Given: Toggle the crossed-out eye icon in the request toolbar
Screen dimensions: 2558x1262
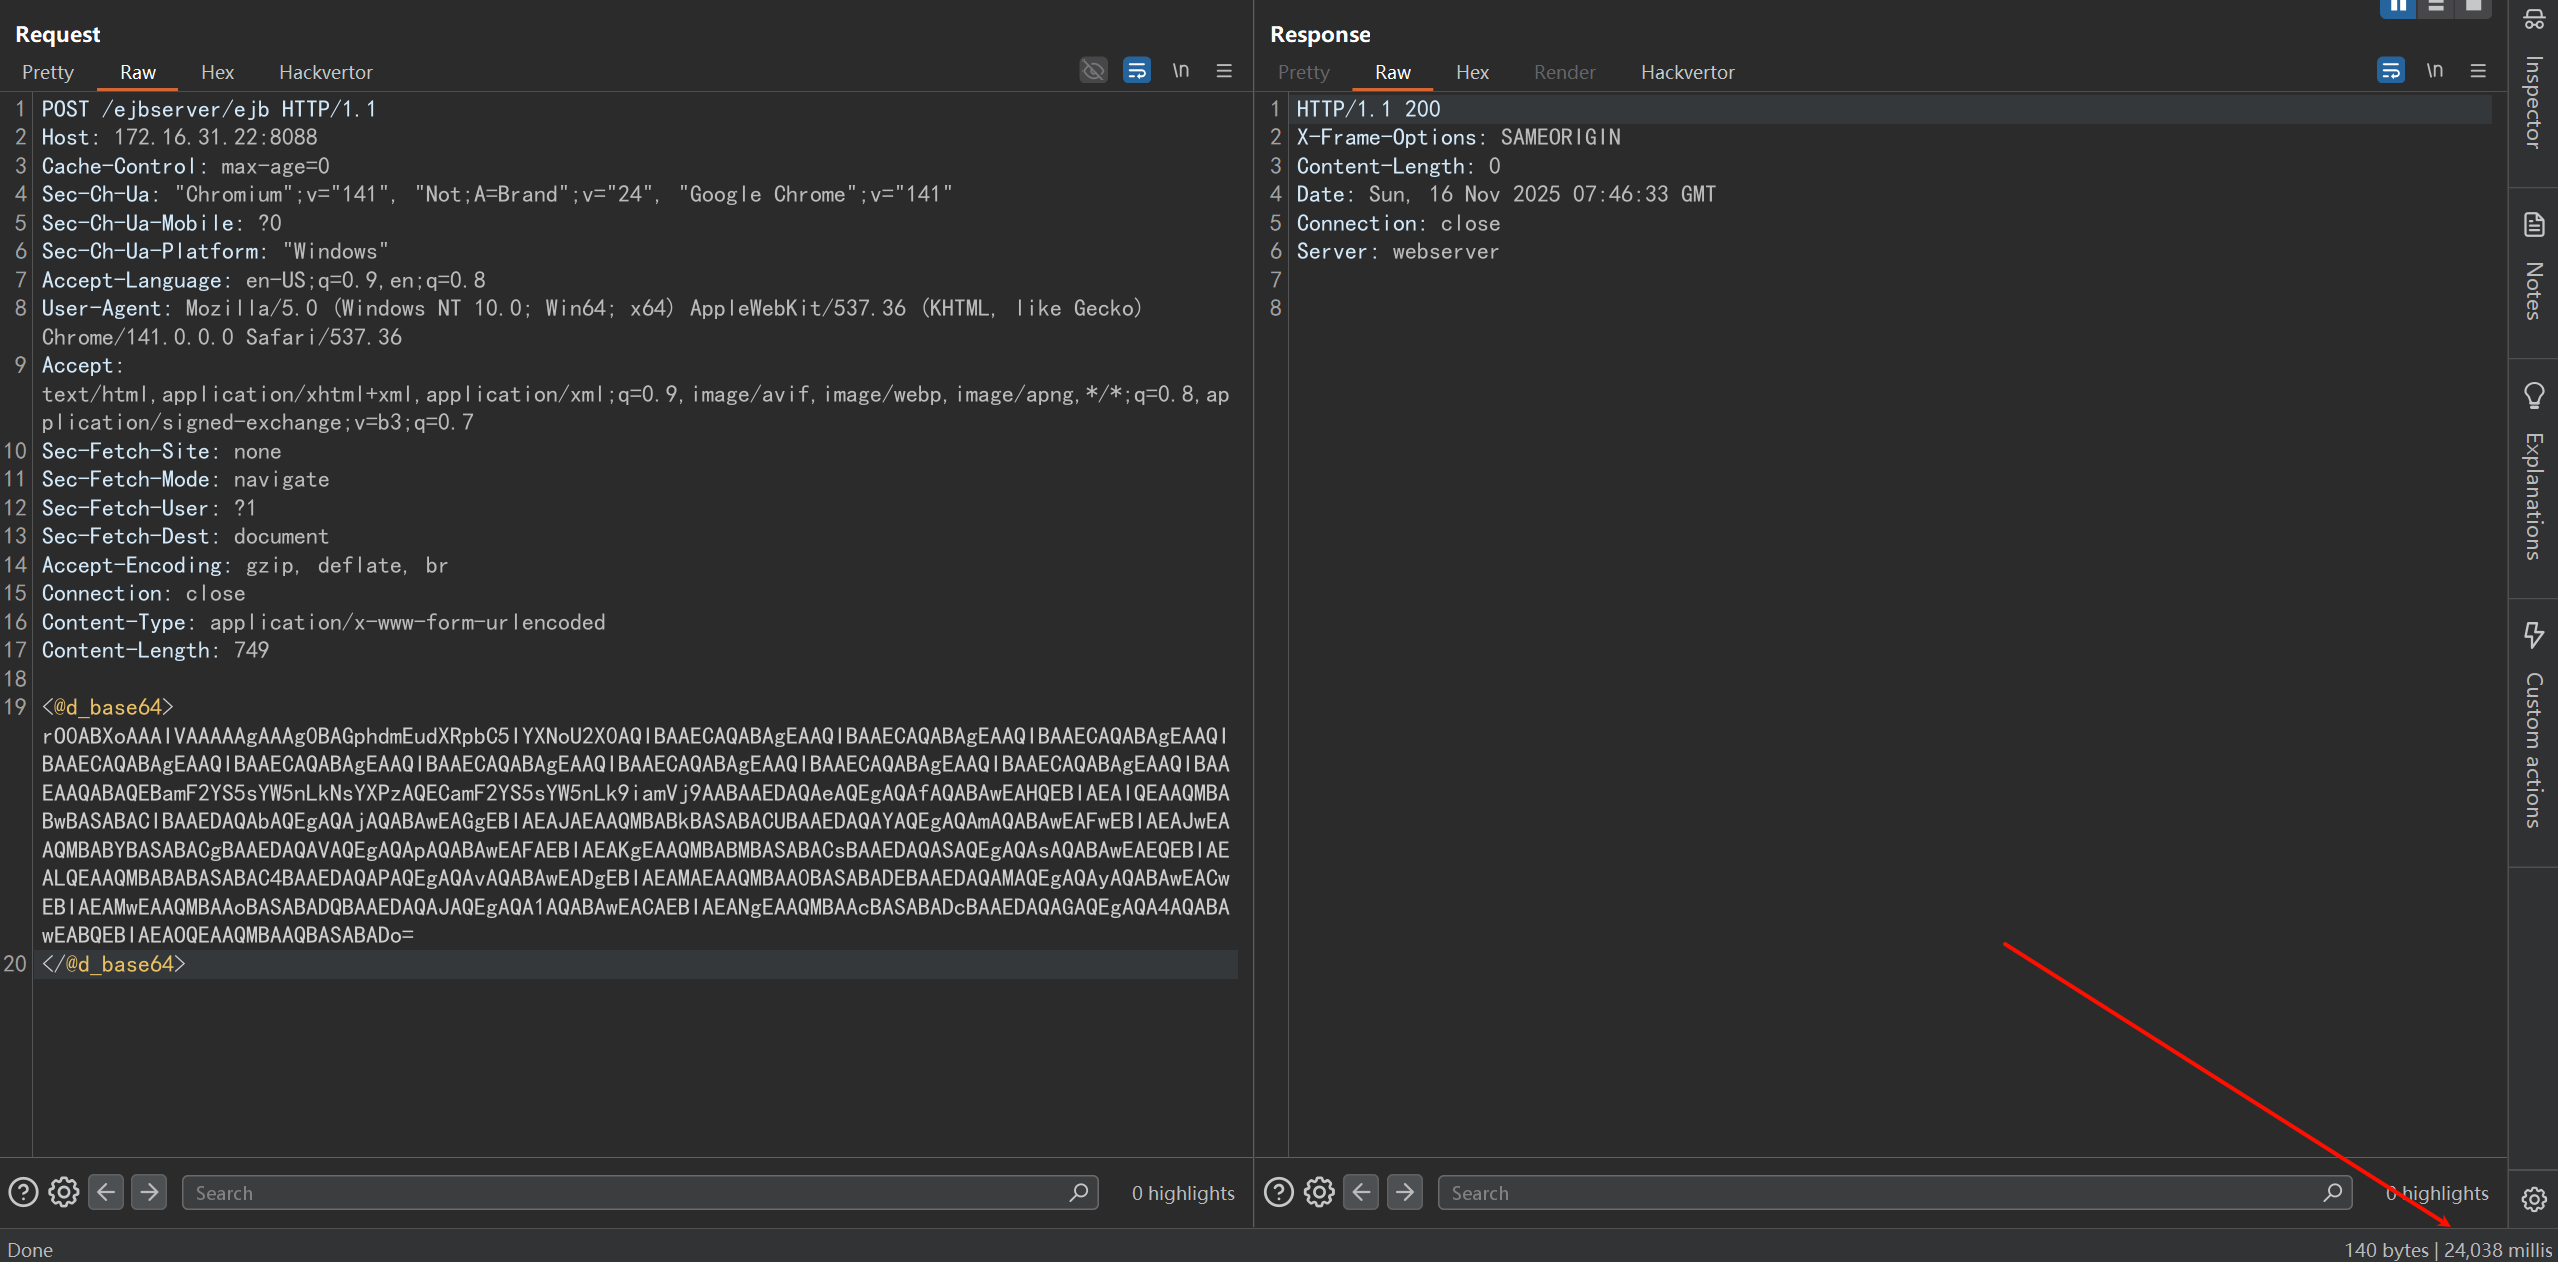Looking at the screenshot, I should 1094,71.
